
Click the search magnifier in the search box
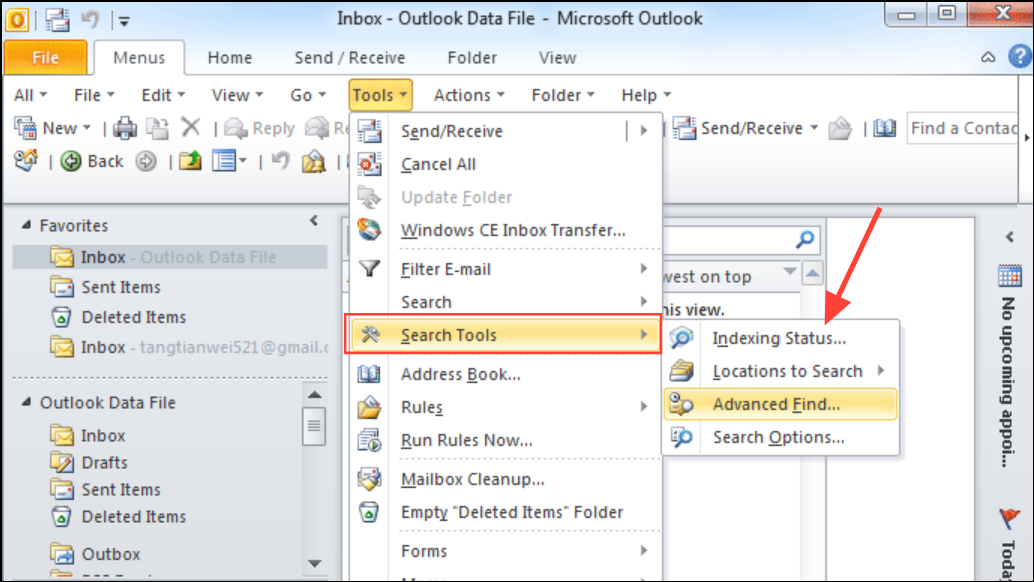click(x=805, y=240)
